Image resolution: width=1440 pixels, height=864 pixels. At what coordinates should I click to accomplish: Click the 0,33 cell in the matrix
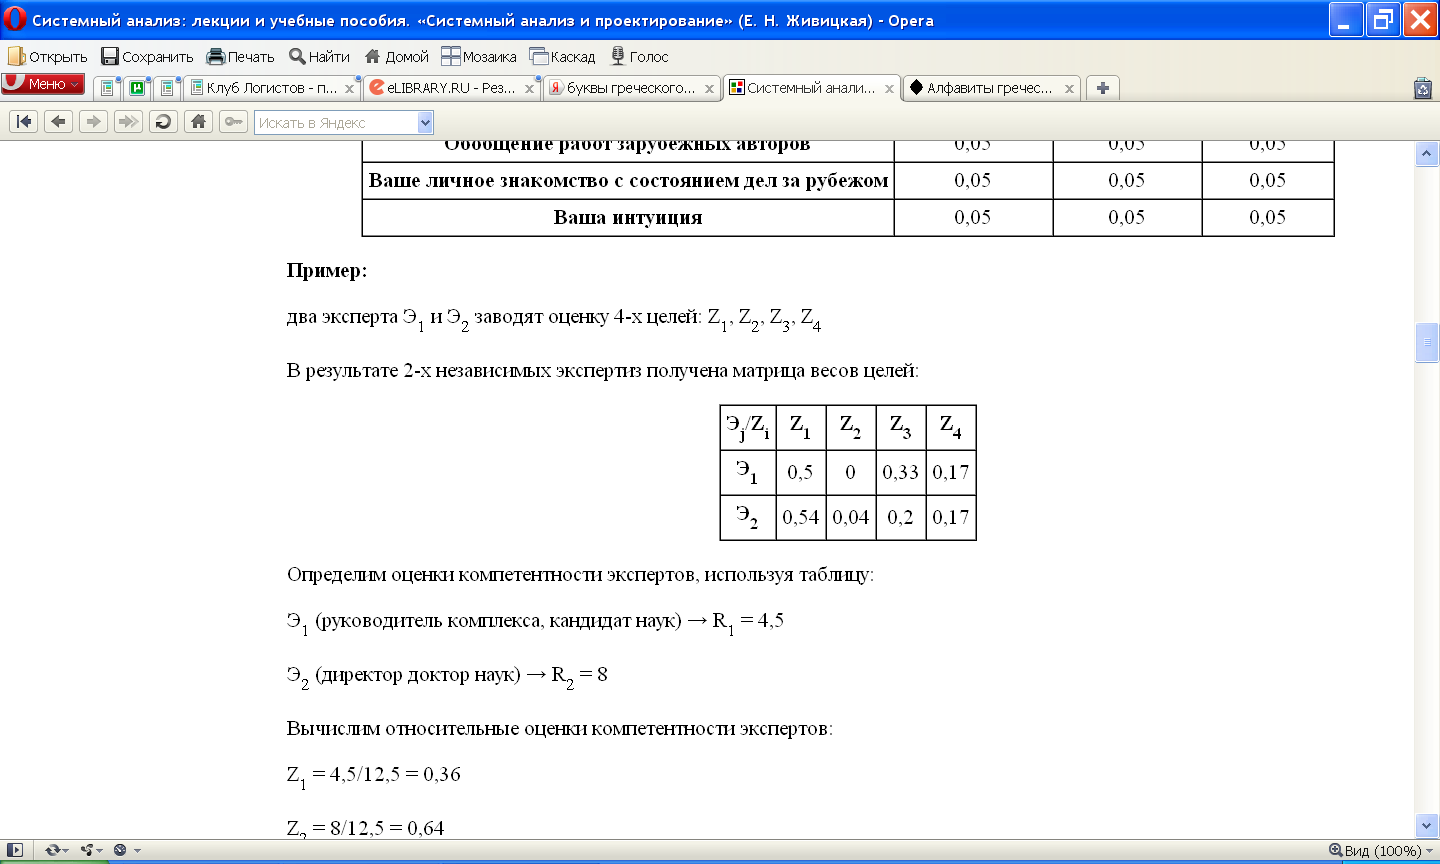(x=900, y=472)
